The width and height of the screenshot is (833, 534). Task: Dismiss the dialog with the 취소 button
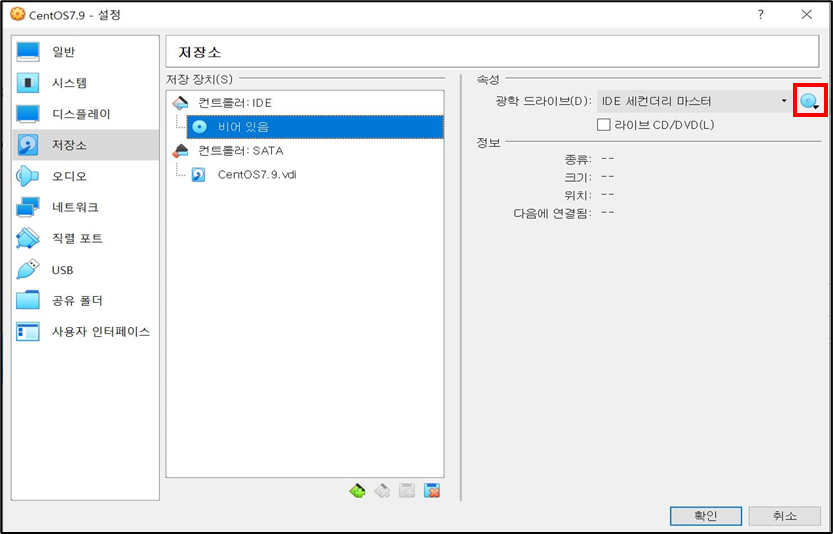coord(784,516)
